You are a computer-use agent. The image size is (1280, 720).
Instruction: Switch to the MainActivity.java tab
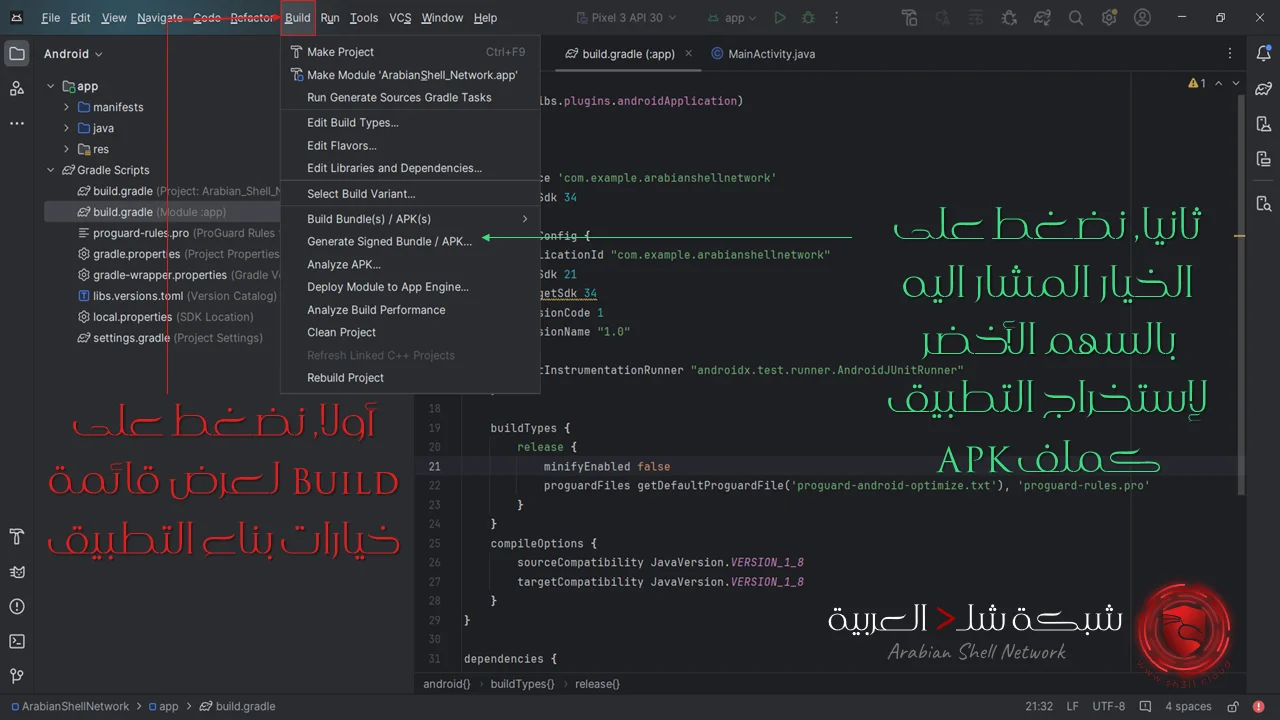click(763, 54)
